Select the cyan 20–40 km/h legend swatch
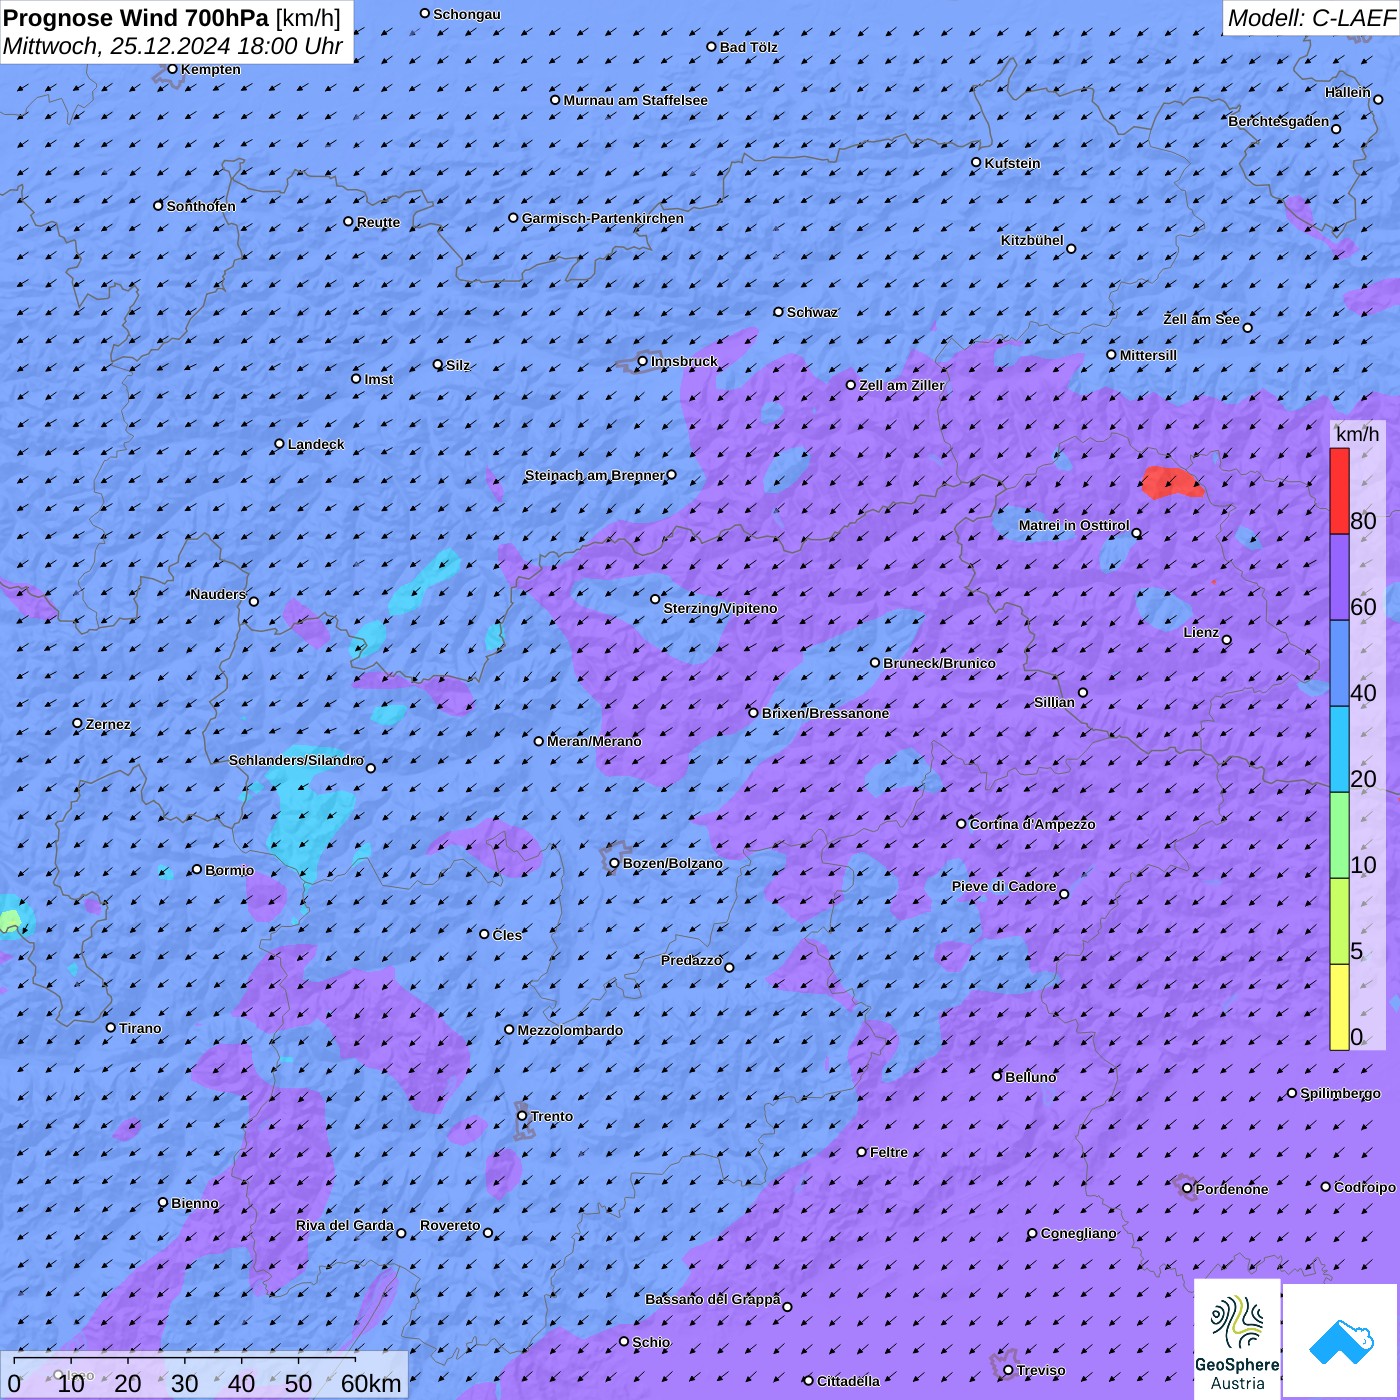 click(1339, 750)
